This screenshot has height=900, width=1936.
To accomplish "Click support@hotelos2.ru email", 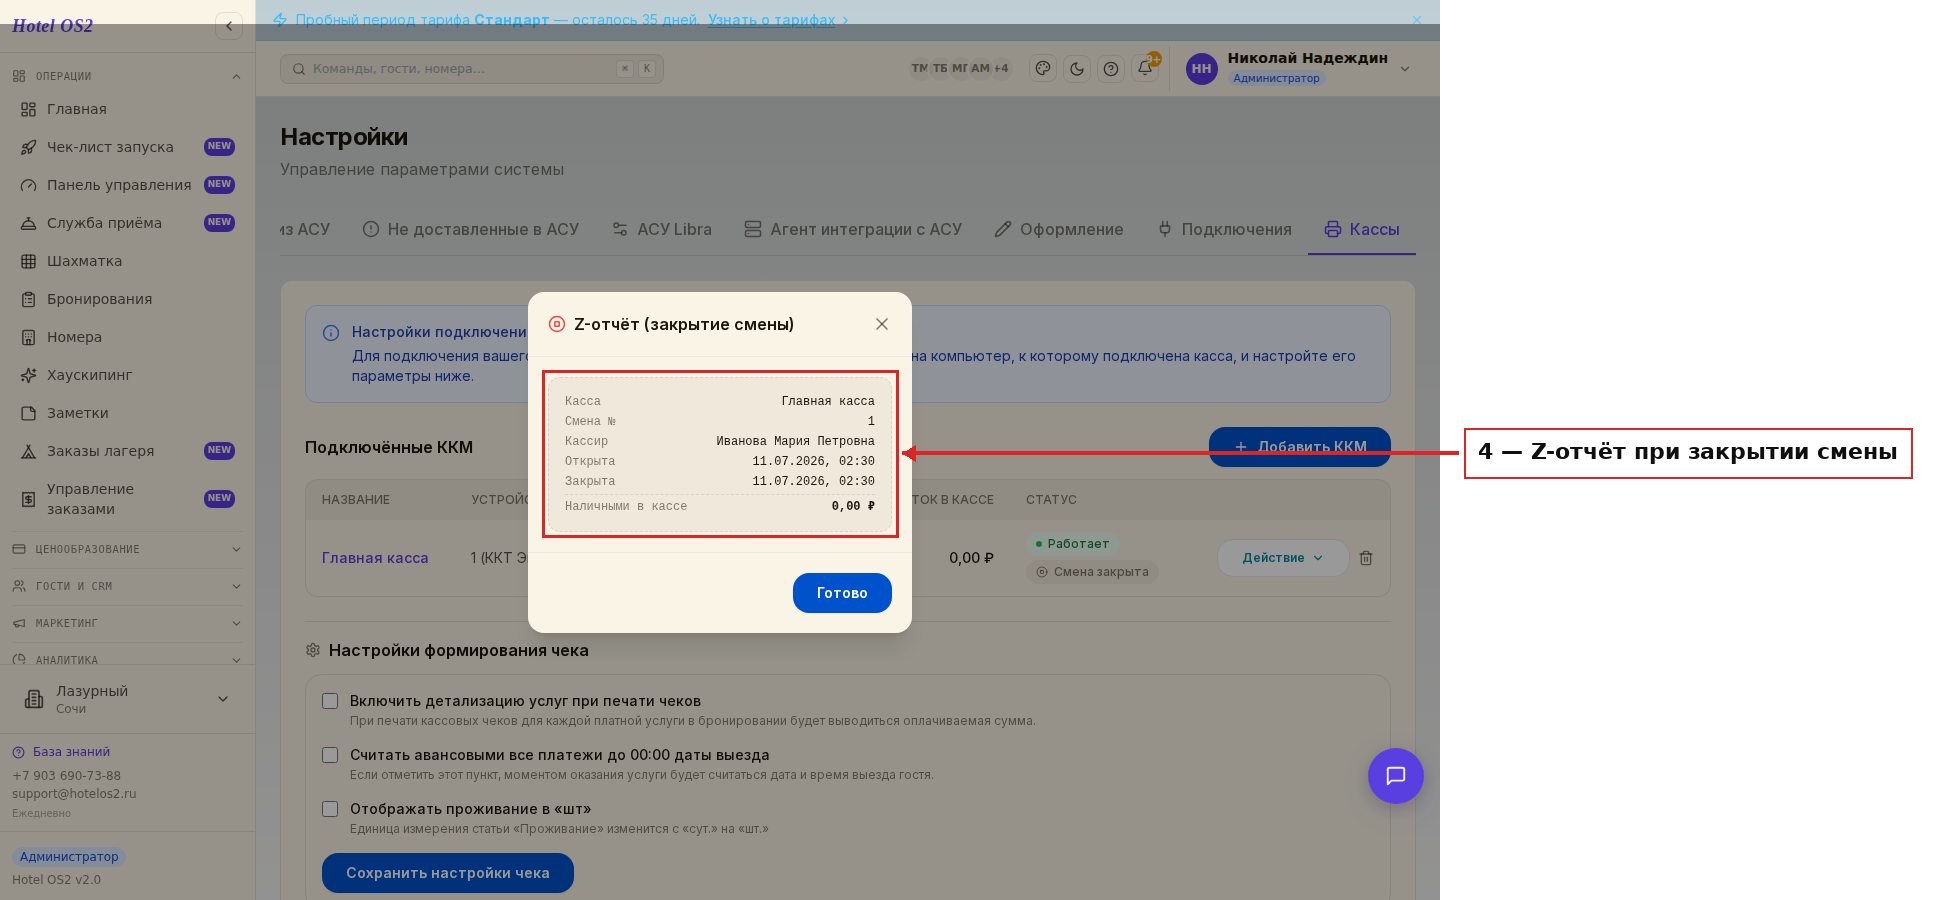I will (74, 794).
